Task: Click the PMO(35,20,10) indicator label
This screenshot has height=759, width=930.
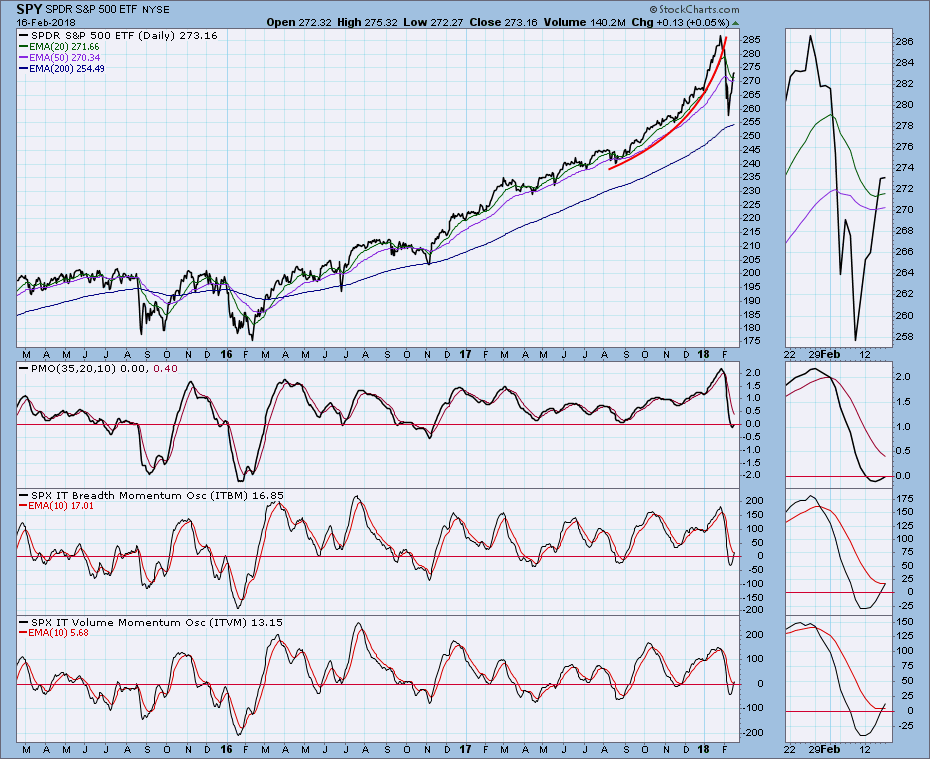Action: [98, 368]
